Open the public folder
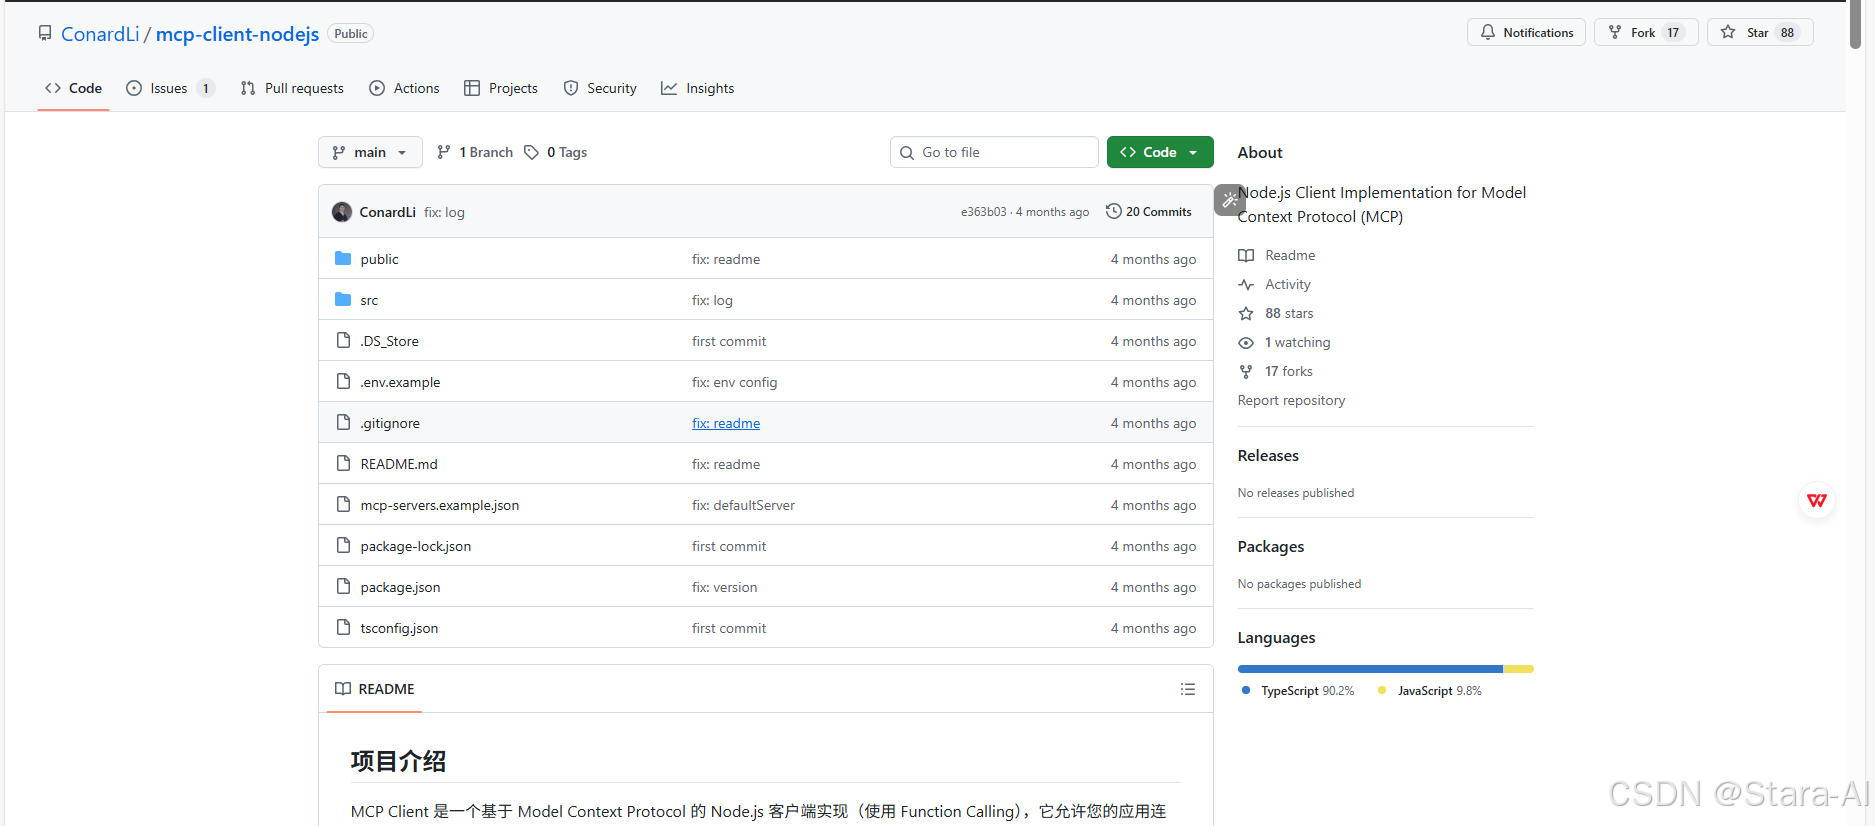Image resolution: width=1875 pixels, height=826 pixels. coord(379,259)
